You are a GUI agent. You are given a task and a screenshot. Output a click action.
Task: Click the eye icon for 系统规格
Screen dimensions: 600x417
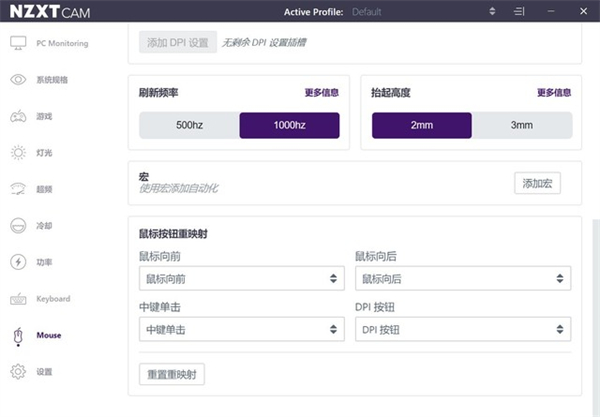(x=18, y=79)
